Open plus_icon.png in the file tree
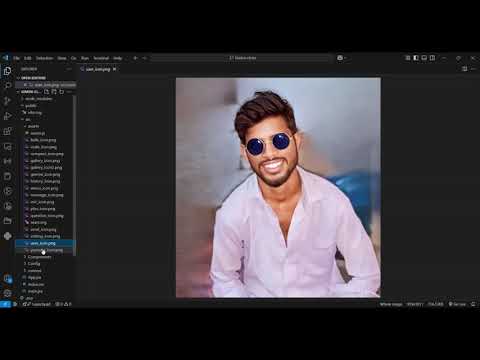This screenshot has width=480, height=360. coord(45,209)
